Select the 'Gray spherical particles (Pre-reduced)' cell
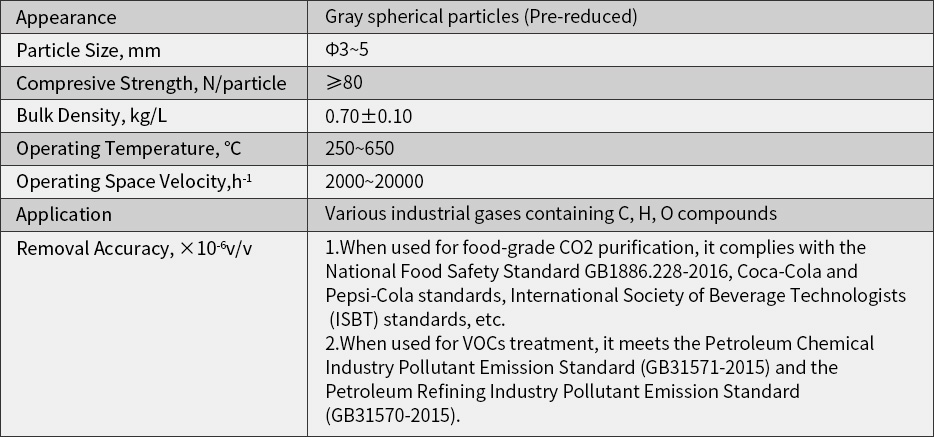This screenshot has width=934, height=437. tap(481, 17)
